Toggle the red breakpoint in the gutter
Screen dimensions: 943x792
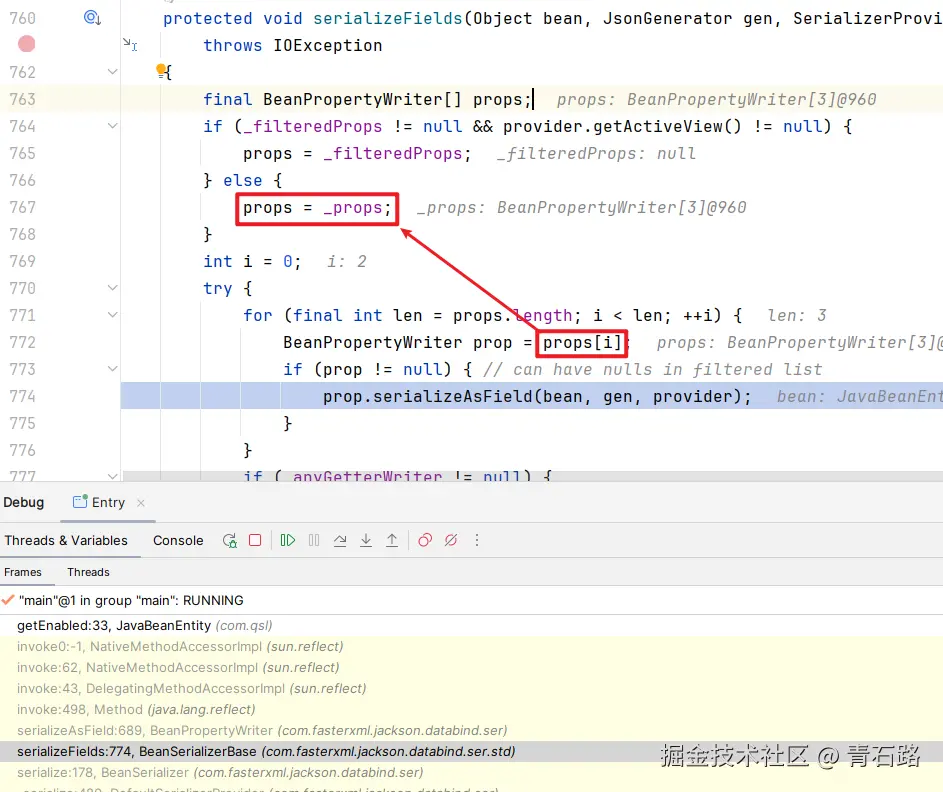click(26, 43)
